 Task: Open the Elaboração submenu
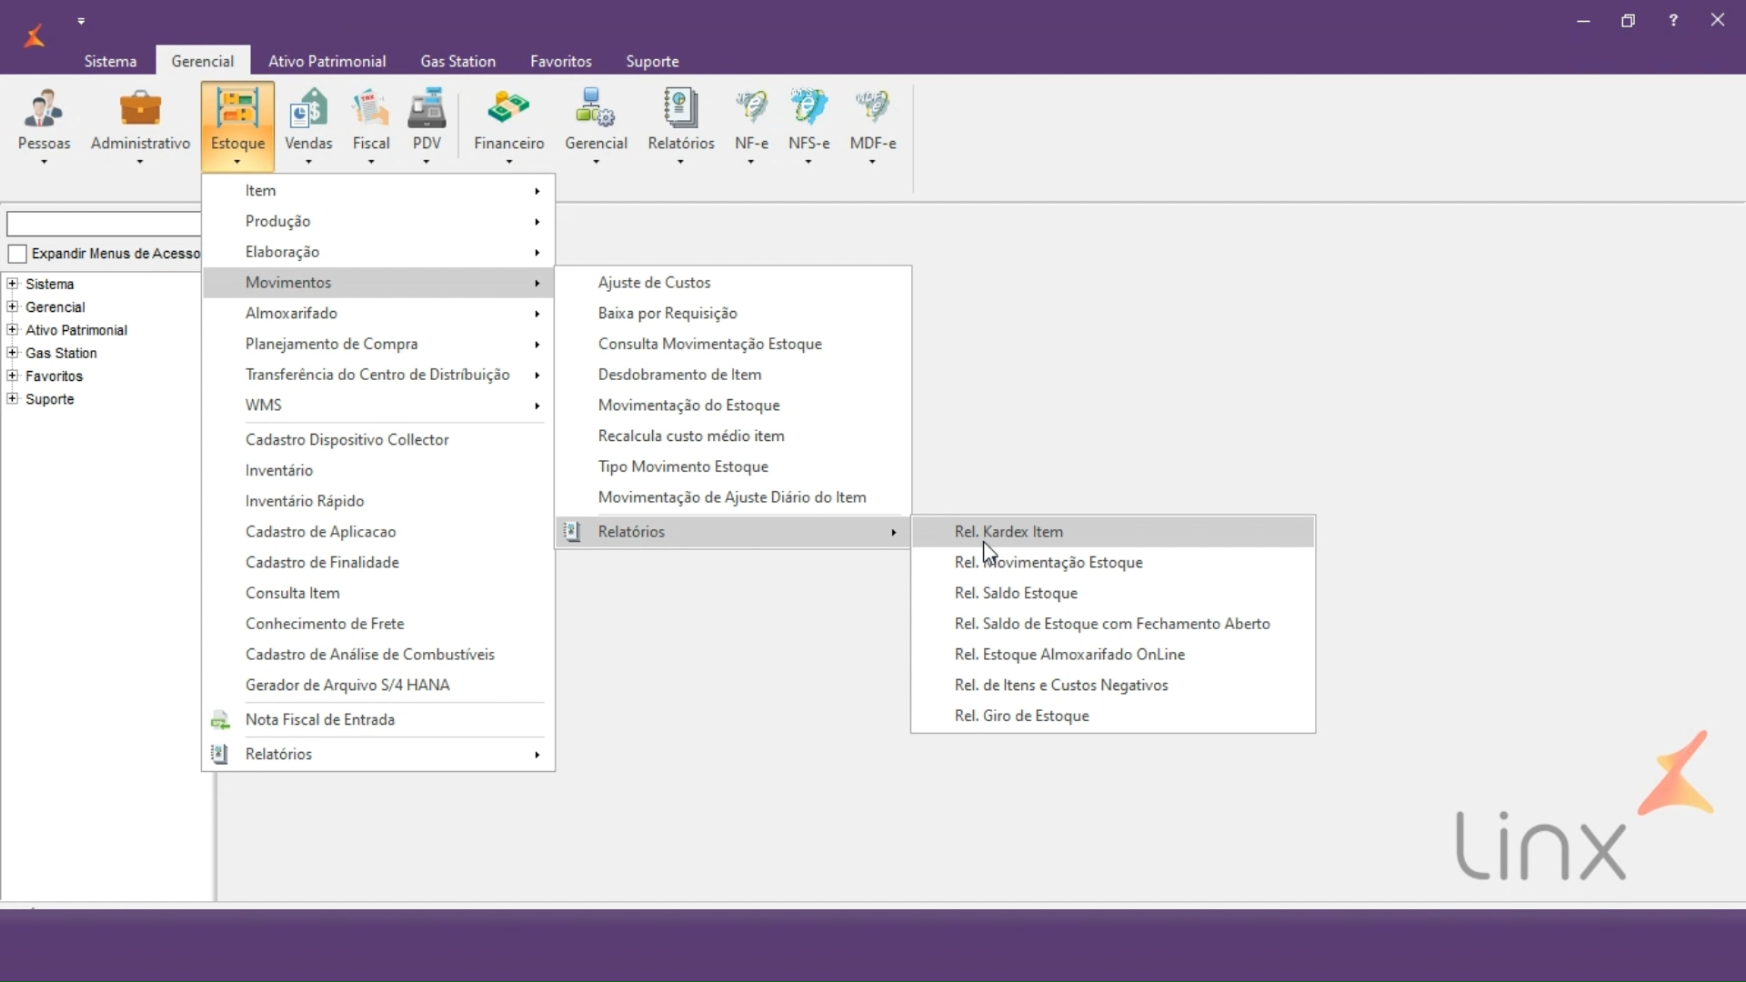click(x=378, y=252)
